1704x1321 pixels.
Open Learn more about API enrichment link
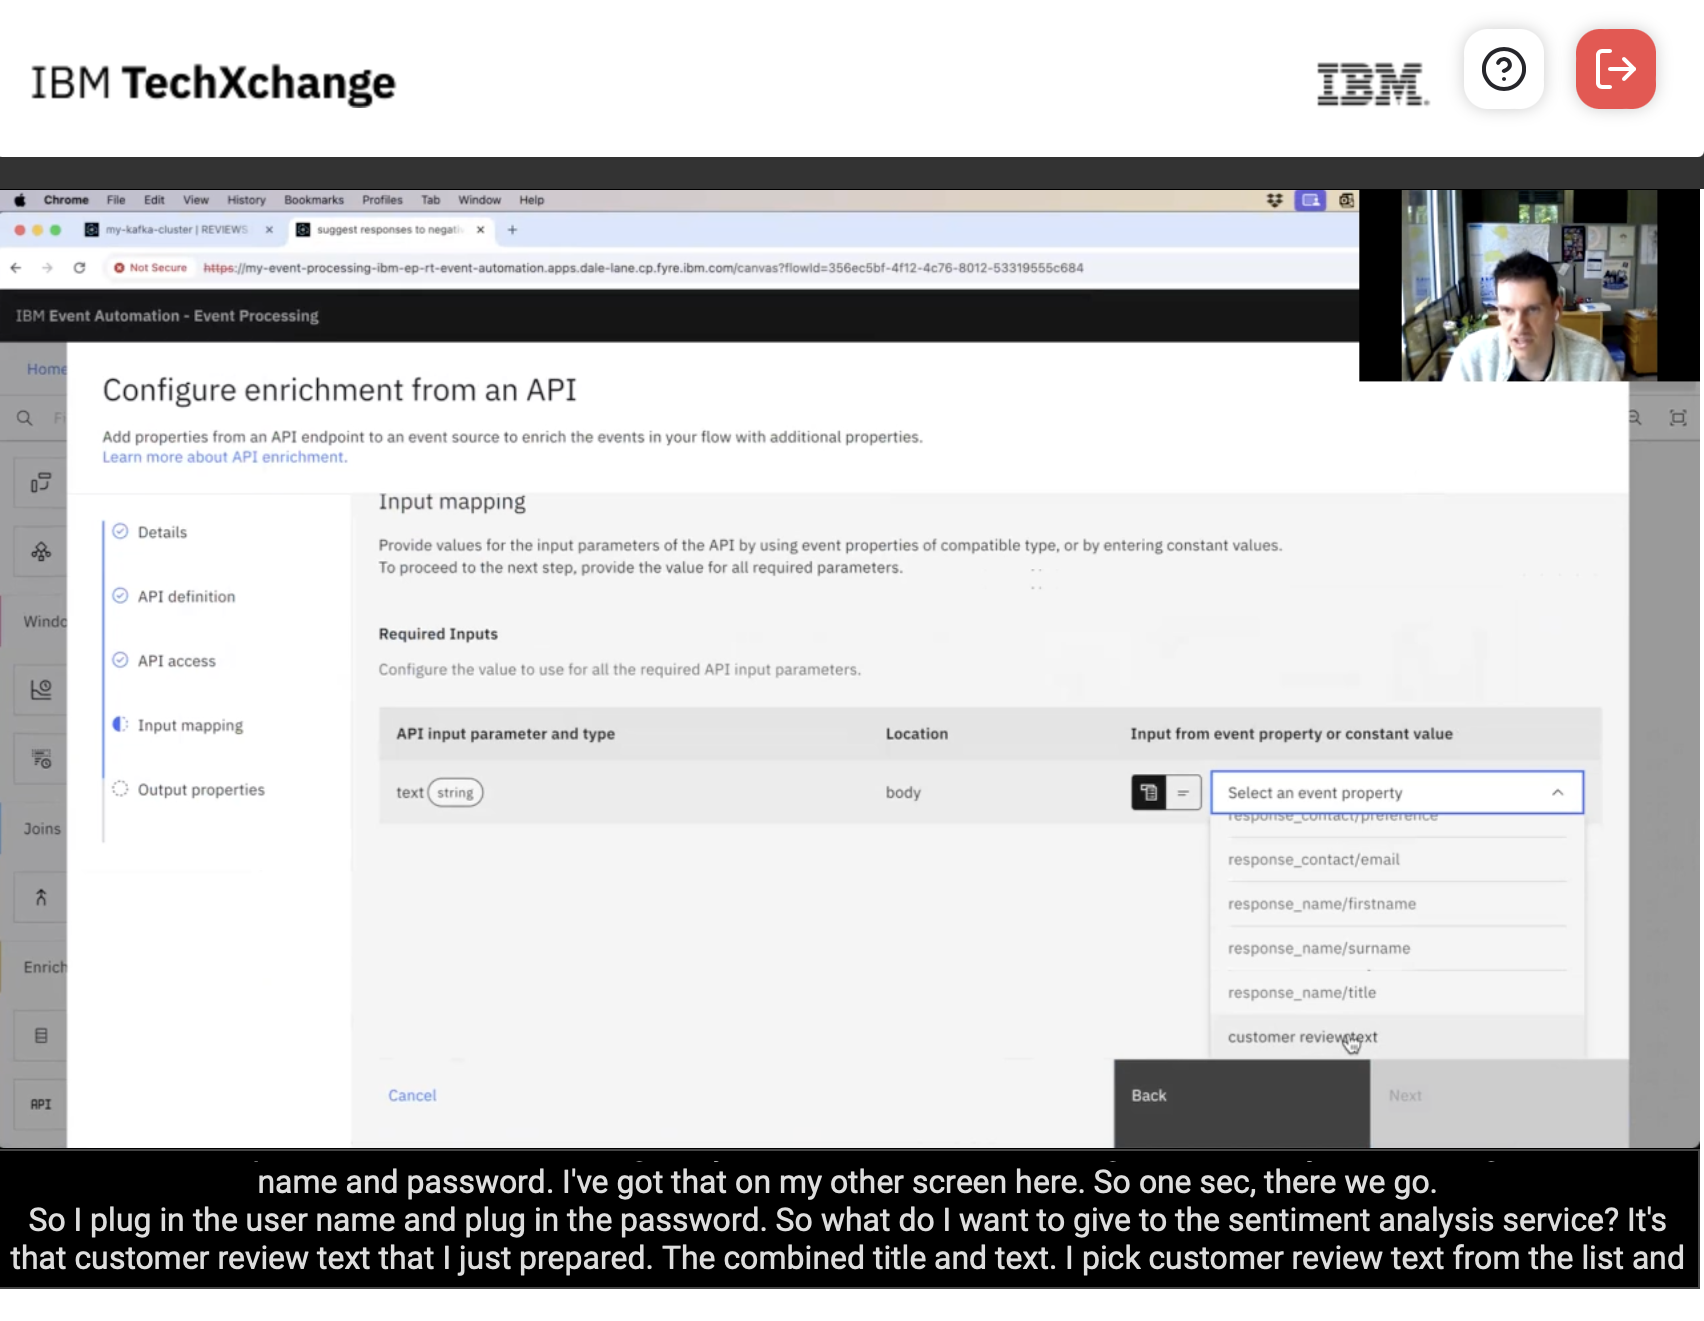point(224,457)
